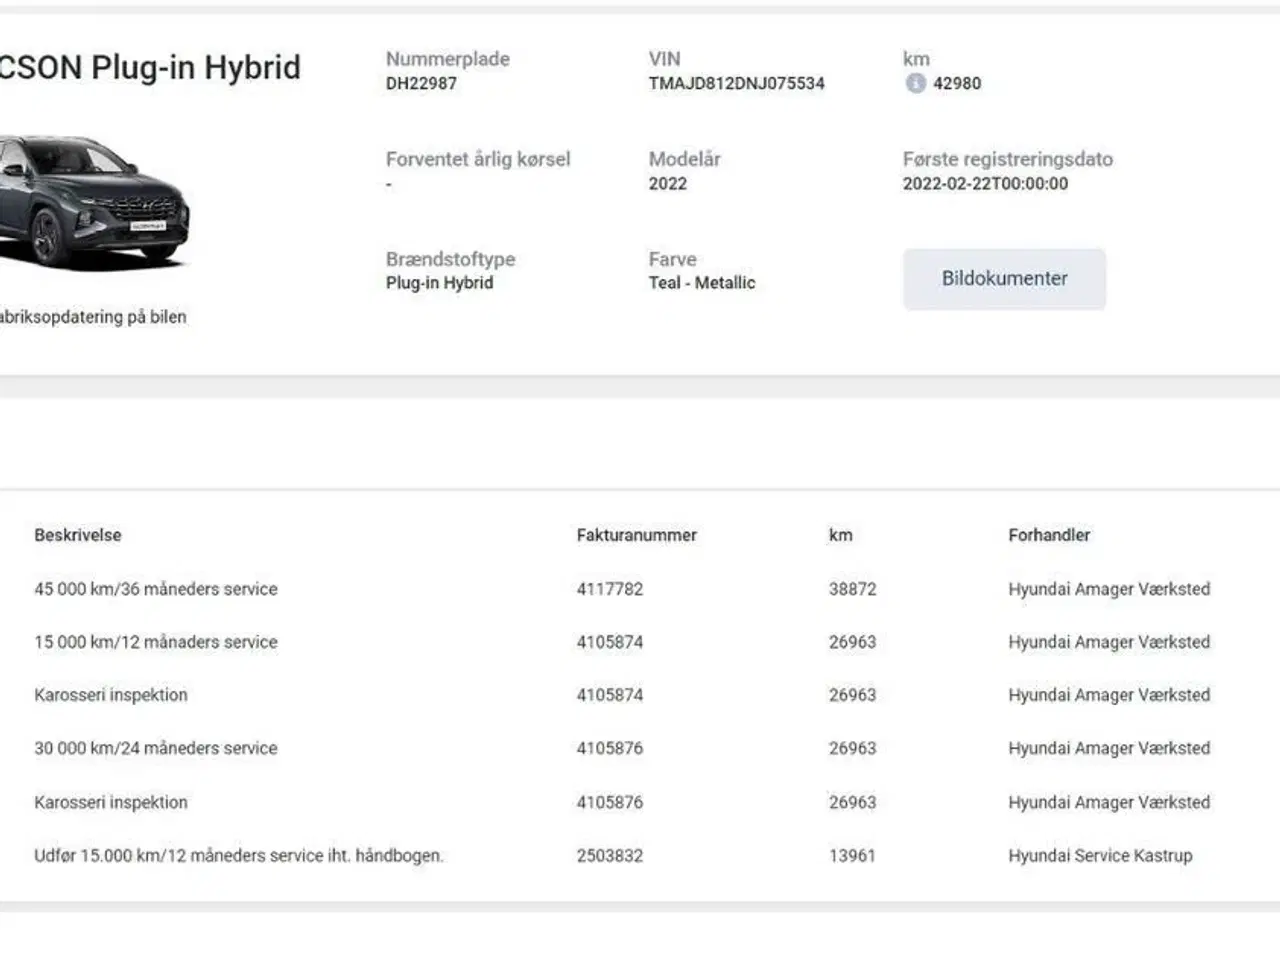Click the Plug-in Hybrid model title heading
This screenshot has height=960, width=1280.
(x=150, y=67)
